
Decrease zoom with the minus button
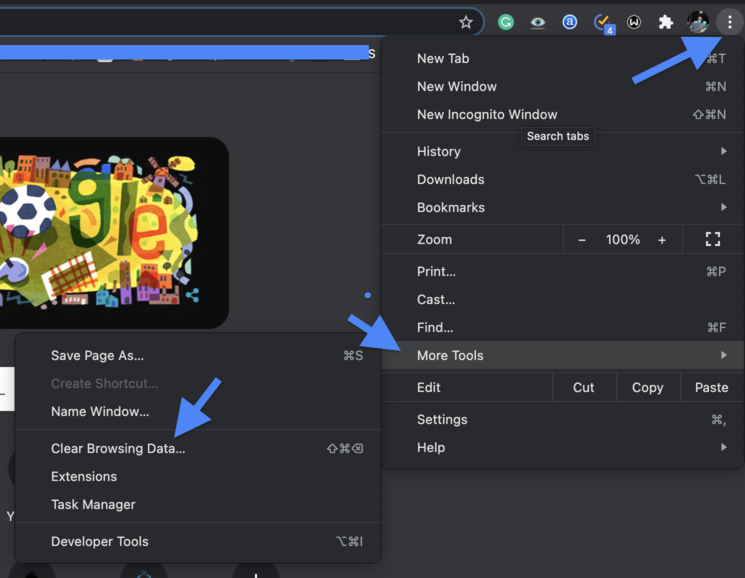[x=582, y=240]
